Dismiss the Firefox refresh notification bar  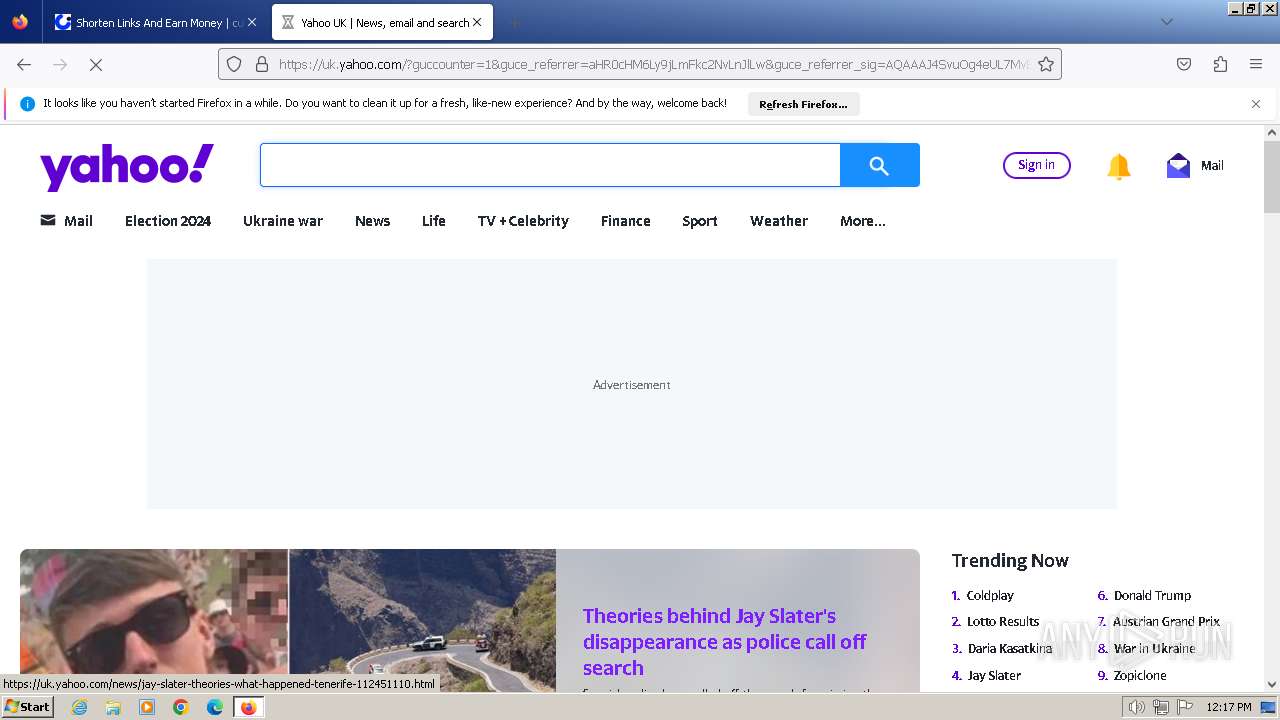pos(1256,104)
